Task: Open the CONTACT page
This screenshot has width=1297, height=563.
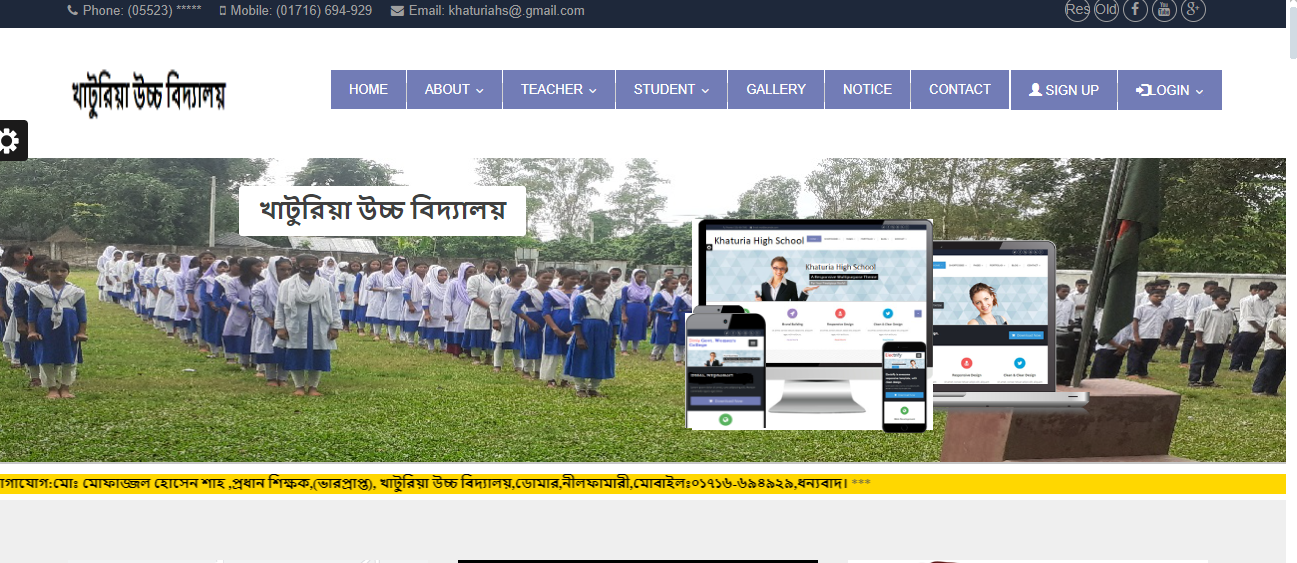Action: point(959,90)
